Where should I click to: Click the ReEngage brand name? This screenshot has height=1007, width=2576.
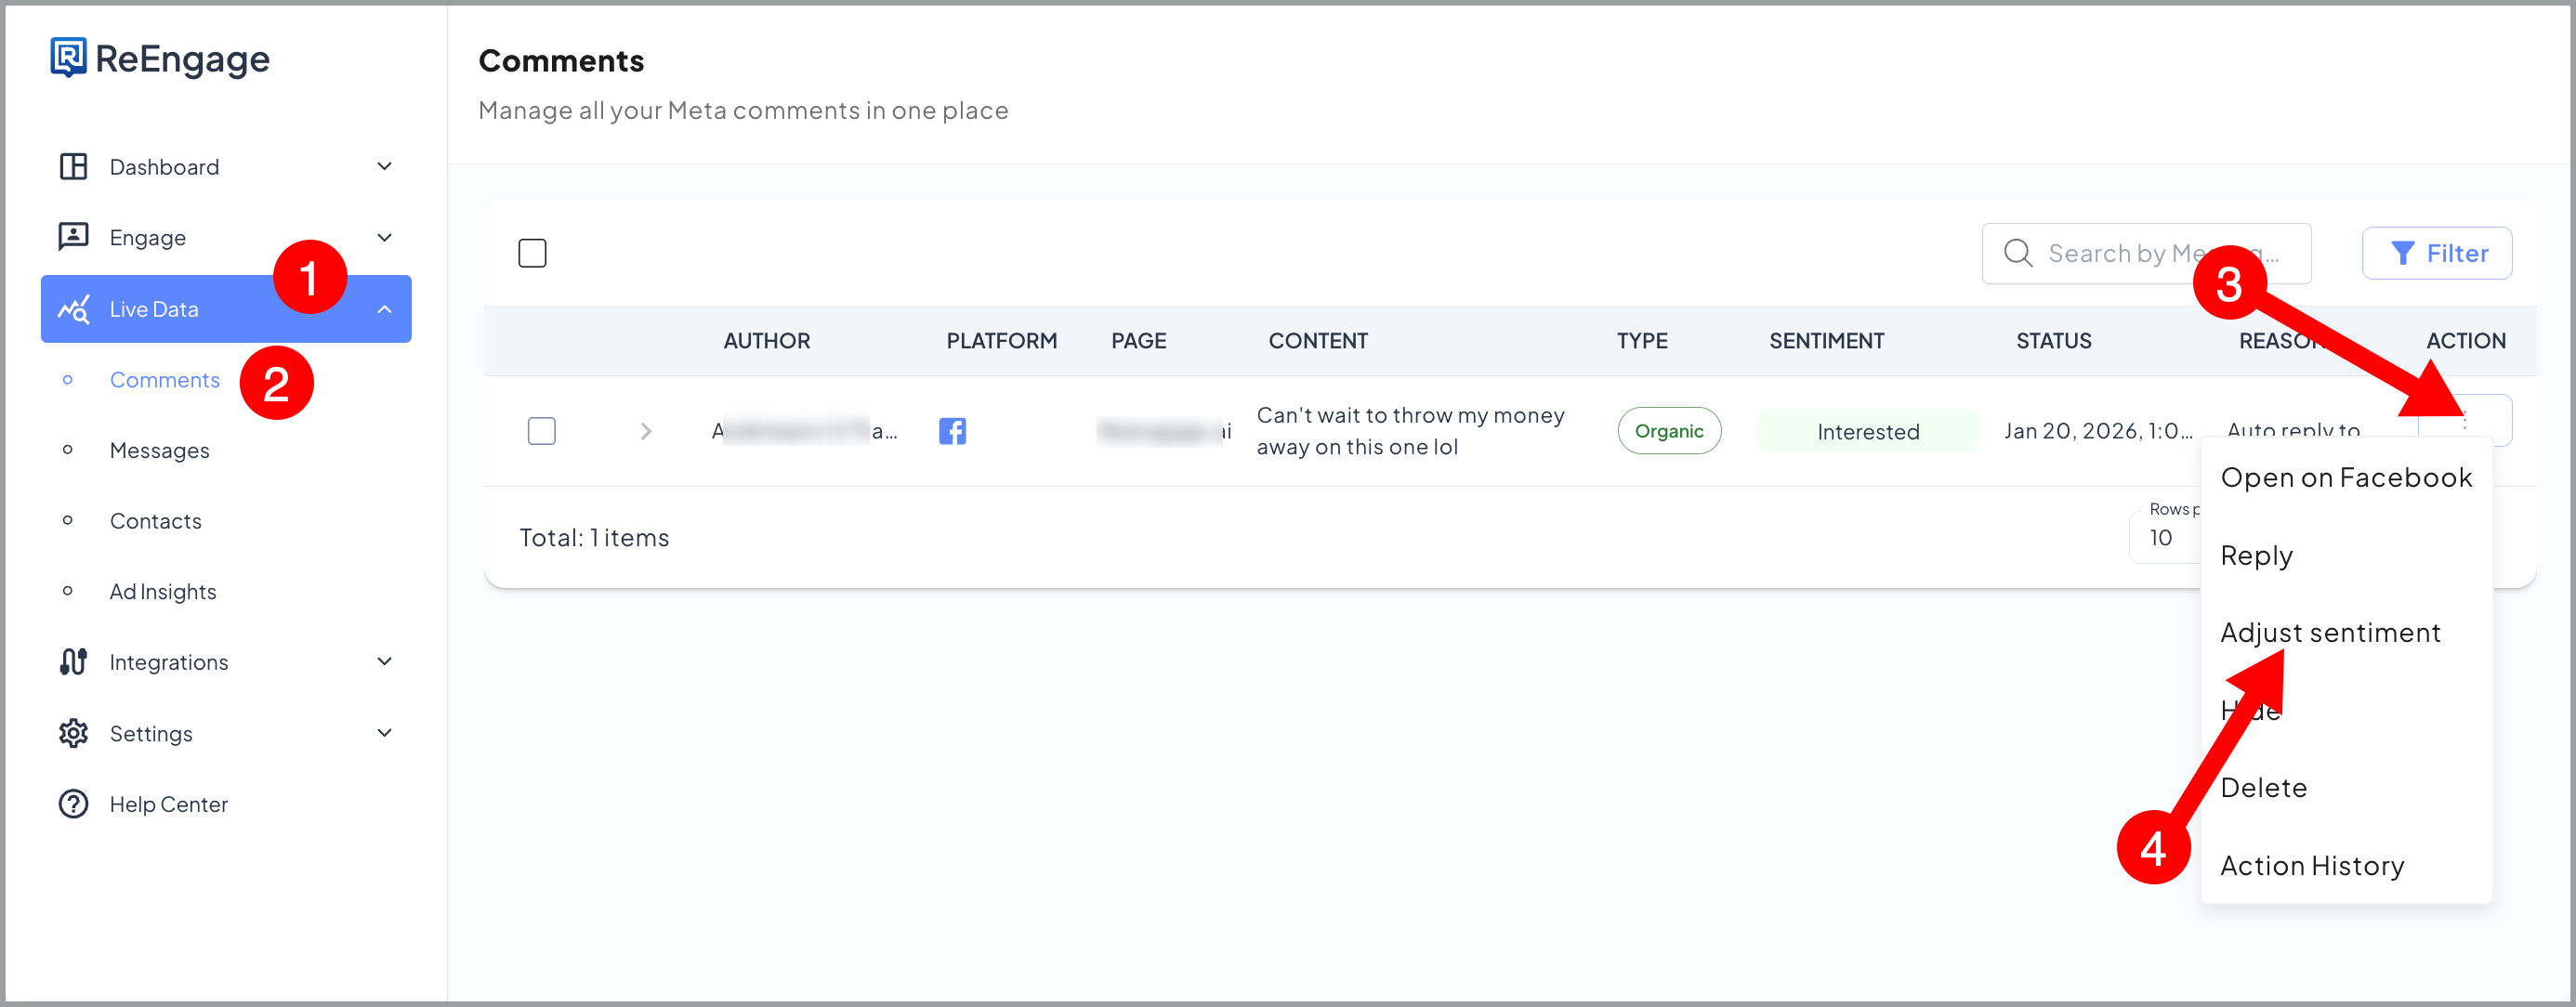(183, 59)
